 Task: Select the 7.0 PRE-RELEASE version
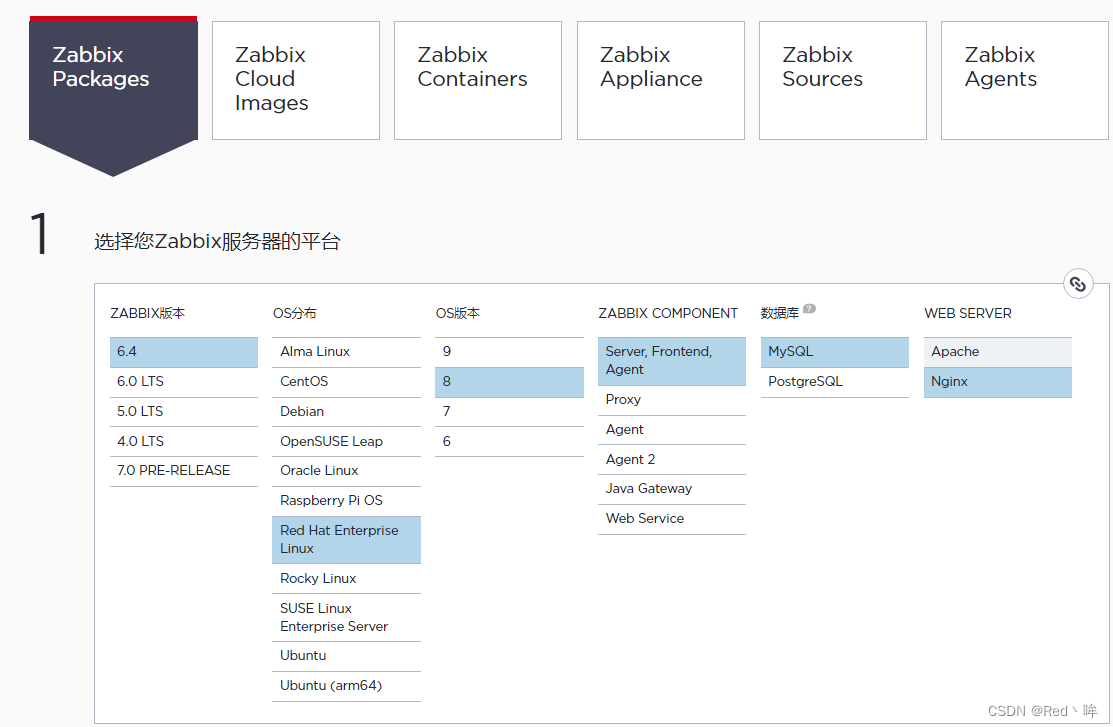point(184,470)
